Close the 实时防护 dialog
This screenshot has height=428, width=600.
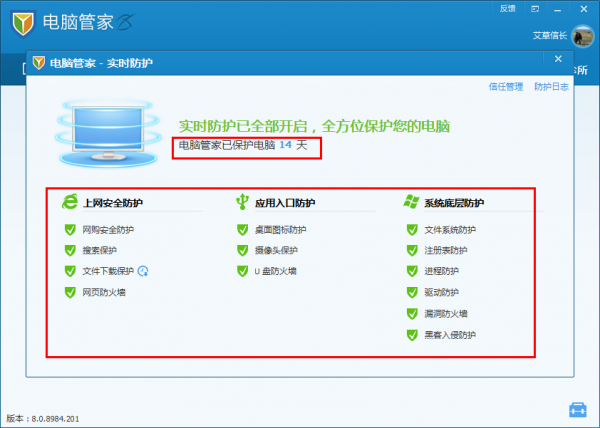[558, 59]
